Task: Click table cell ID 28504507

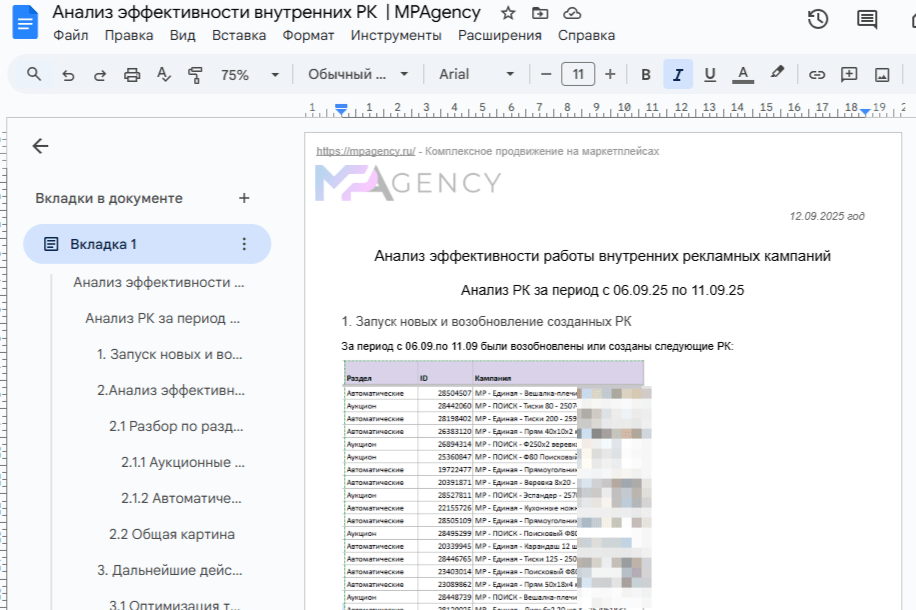Action: tap(445, 393)
